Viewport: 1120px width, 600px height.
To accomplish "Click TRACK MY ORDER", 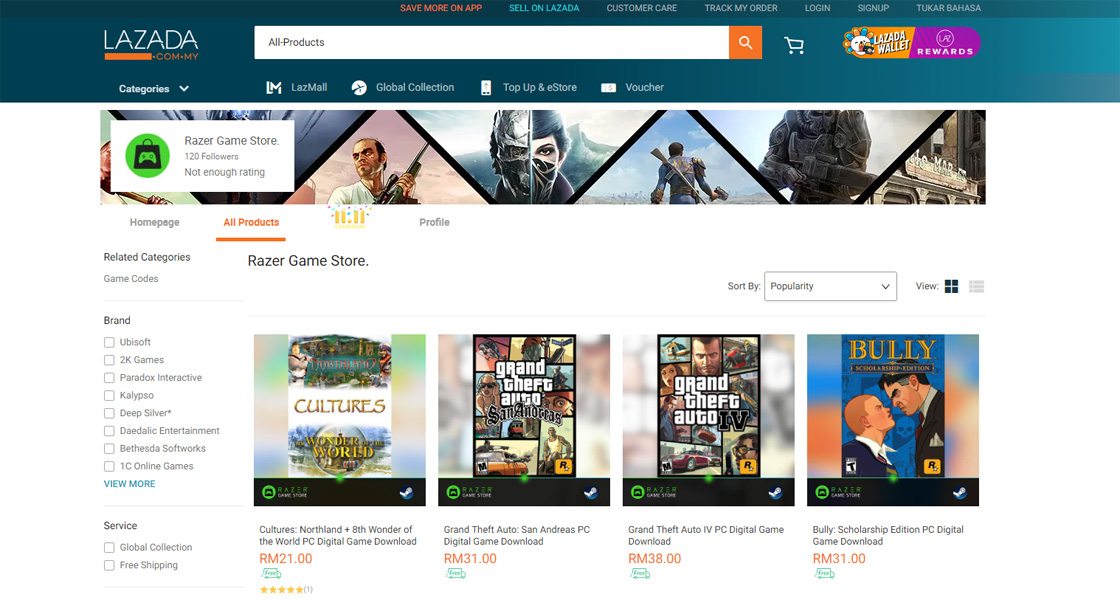I will click(741, 9).
